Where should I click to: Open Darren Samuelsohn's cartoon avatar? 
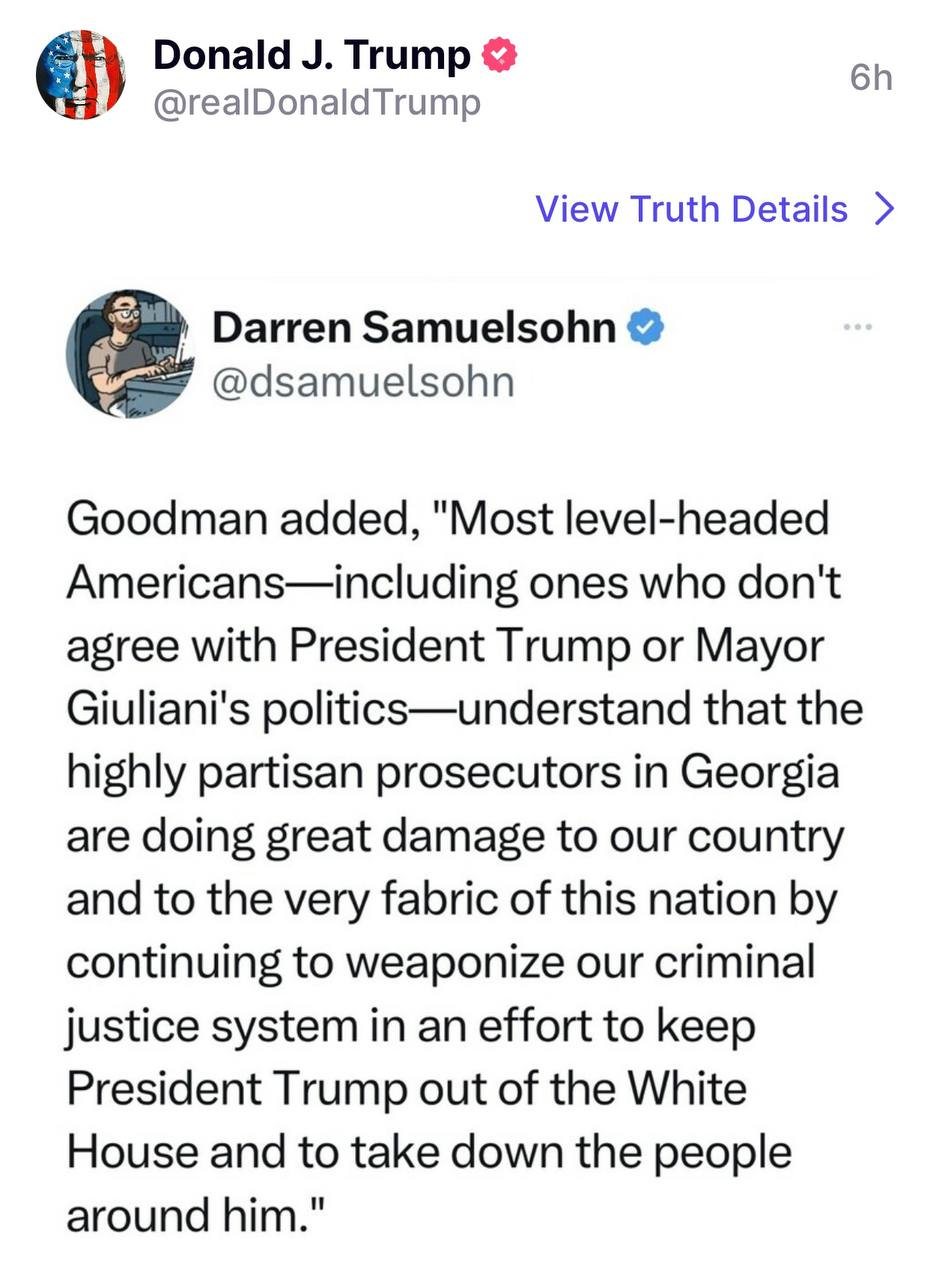(x=128, y=354)
